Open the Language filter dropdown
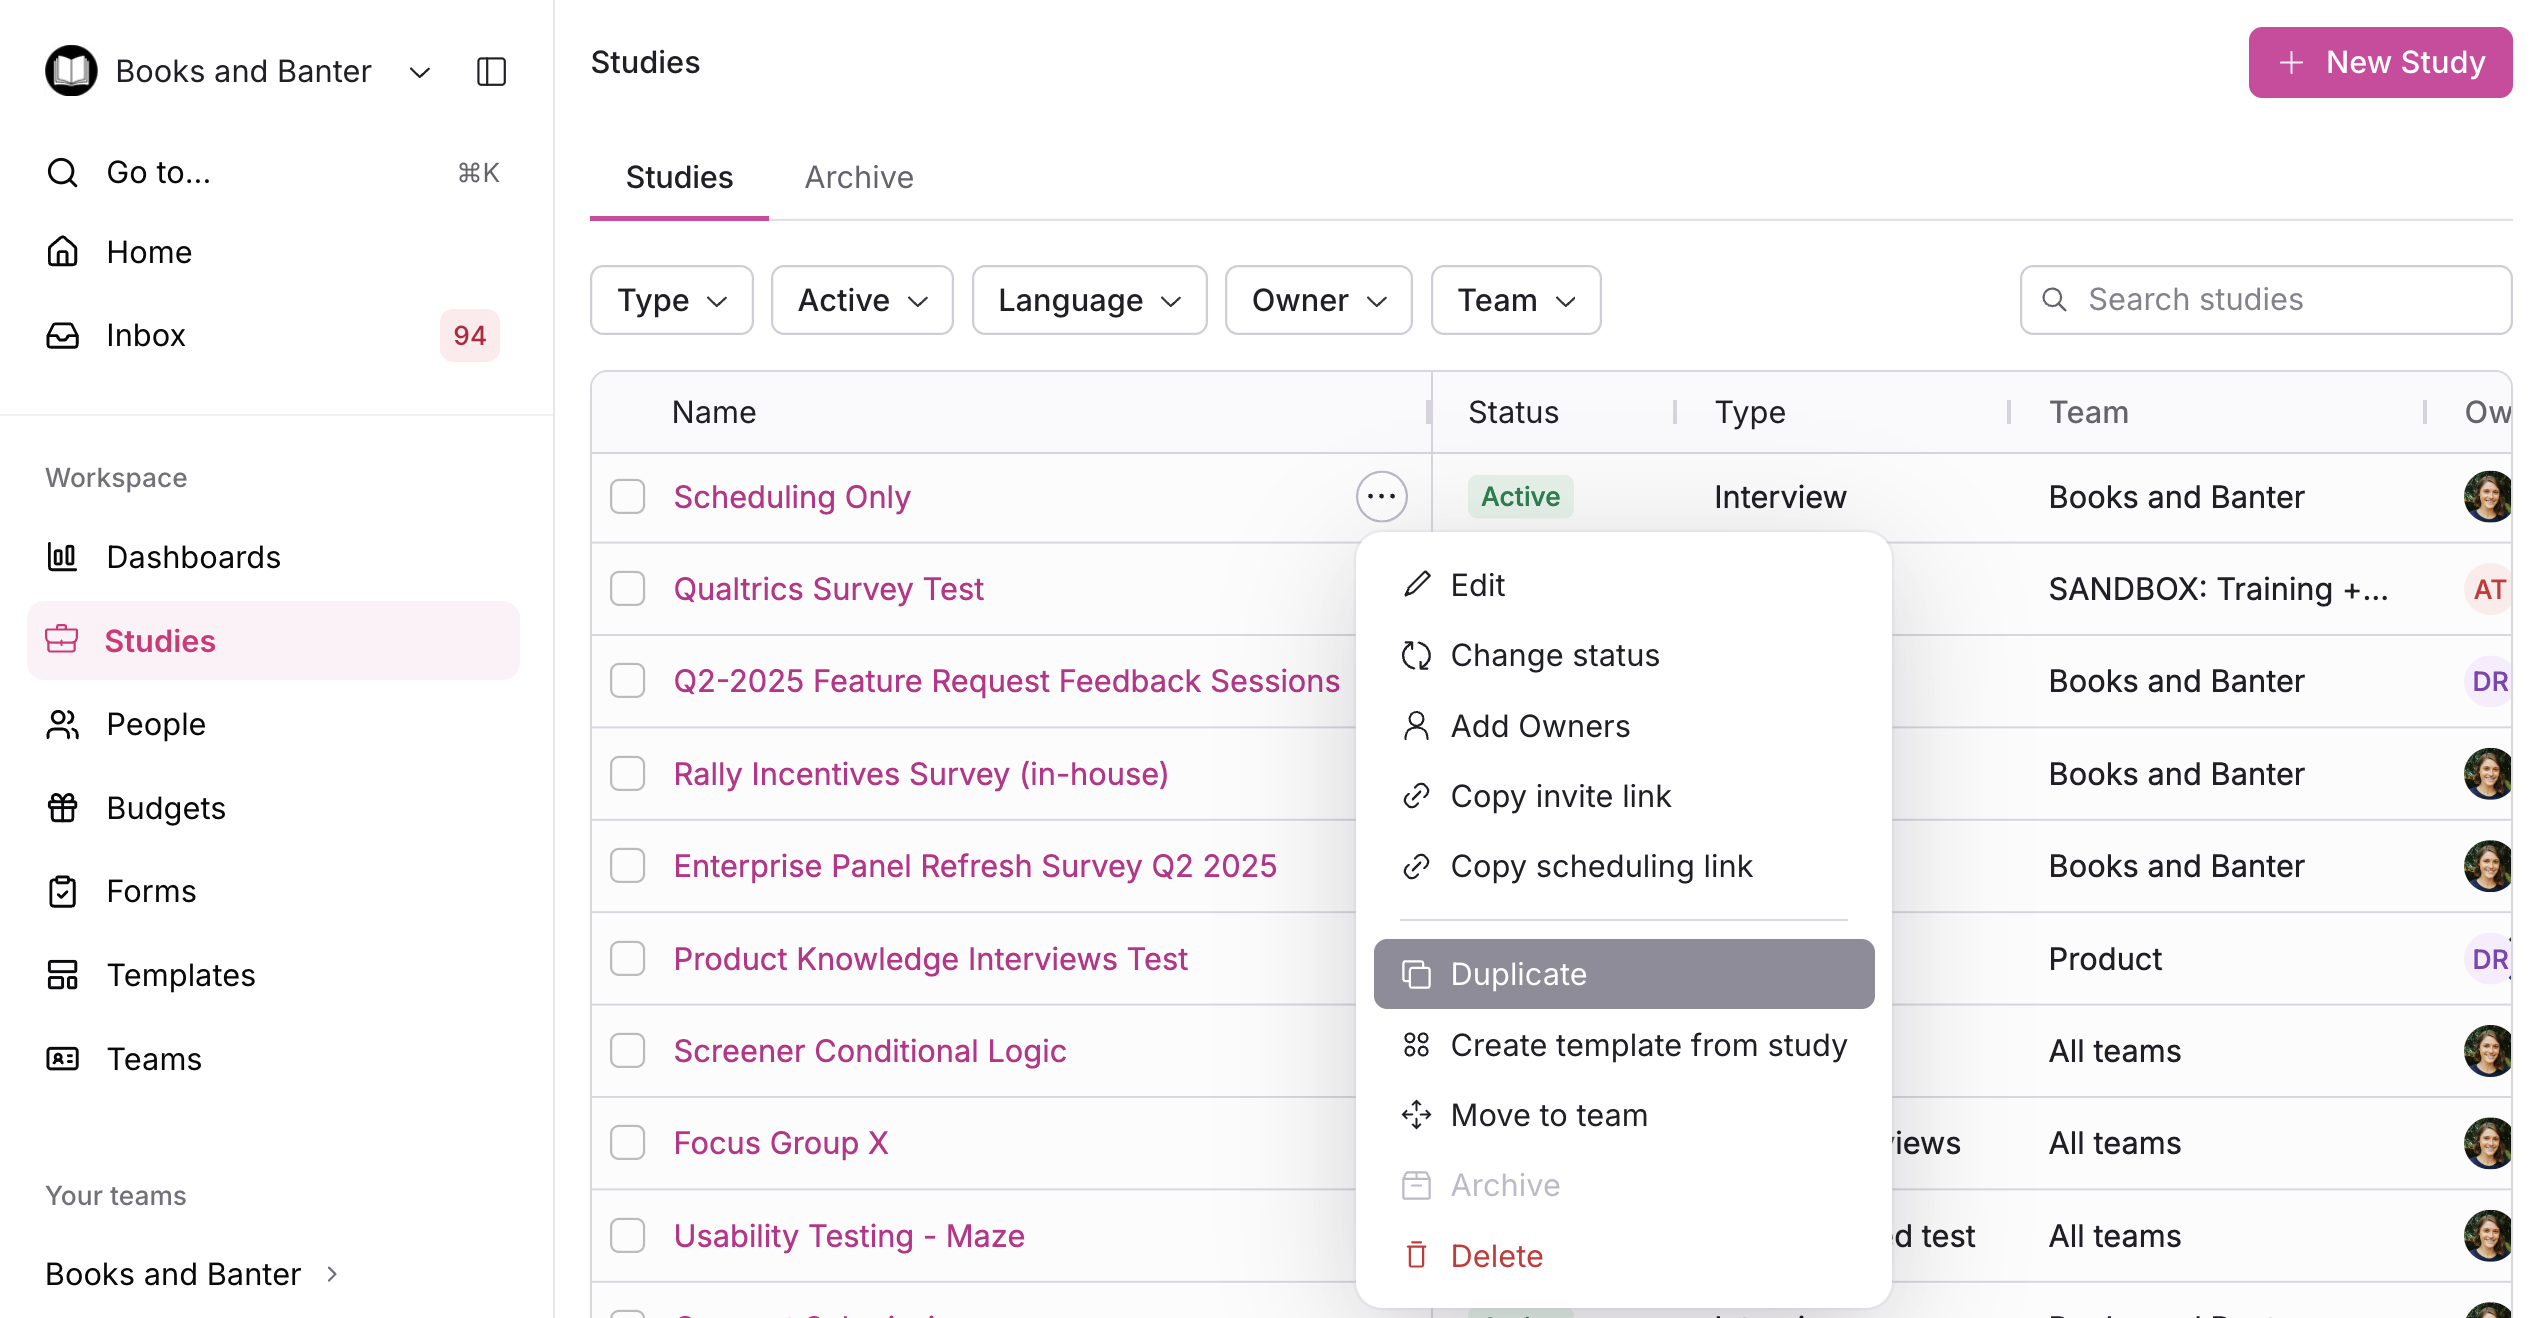The width and height of the screenshot is (2534, 1318). [1088, 300]
